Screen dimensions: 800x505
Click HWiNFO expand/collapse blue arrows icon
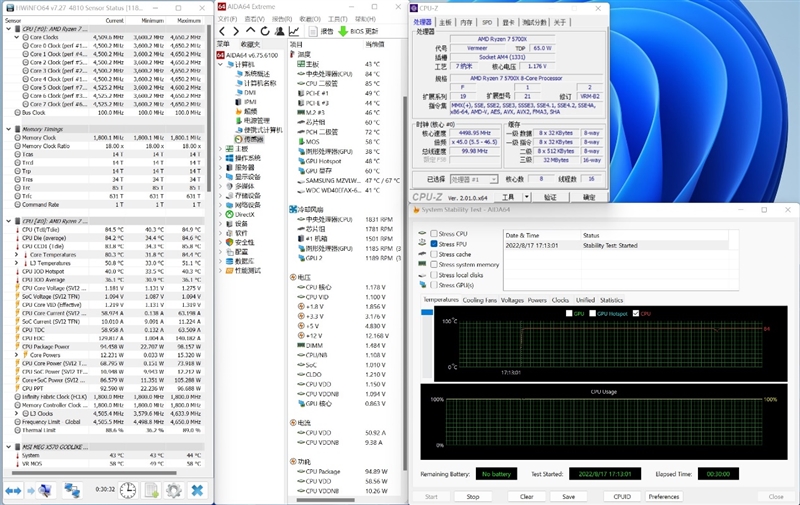[x=13, y=491]
